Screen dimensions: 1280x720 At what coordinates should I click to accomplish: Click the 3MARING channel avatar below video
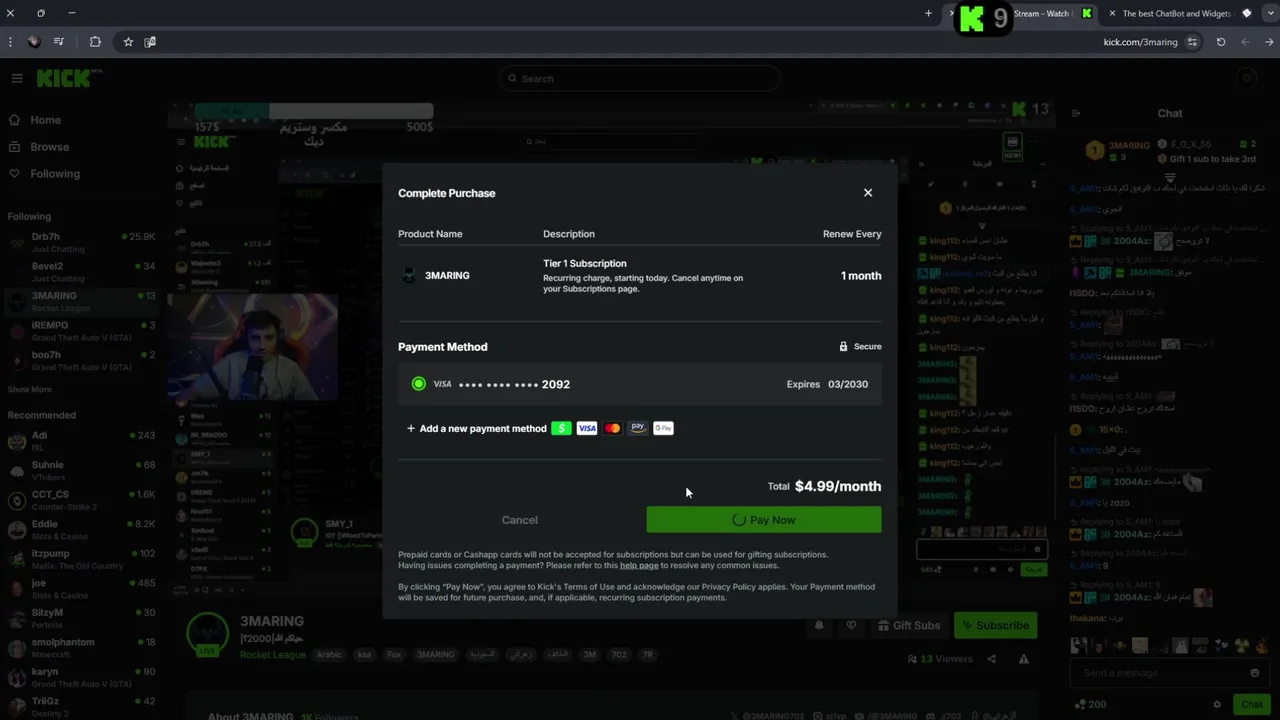[x=207, y=632]
